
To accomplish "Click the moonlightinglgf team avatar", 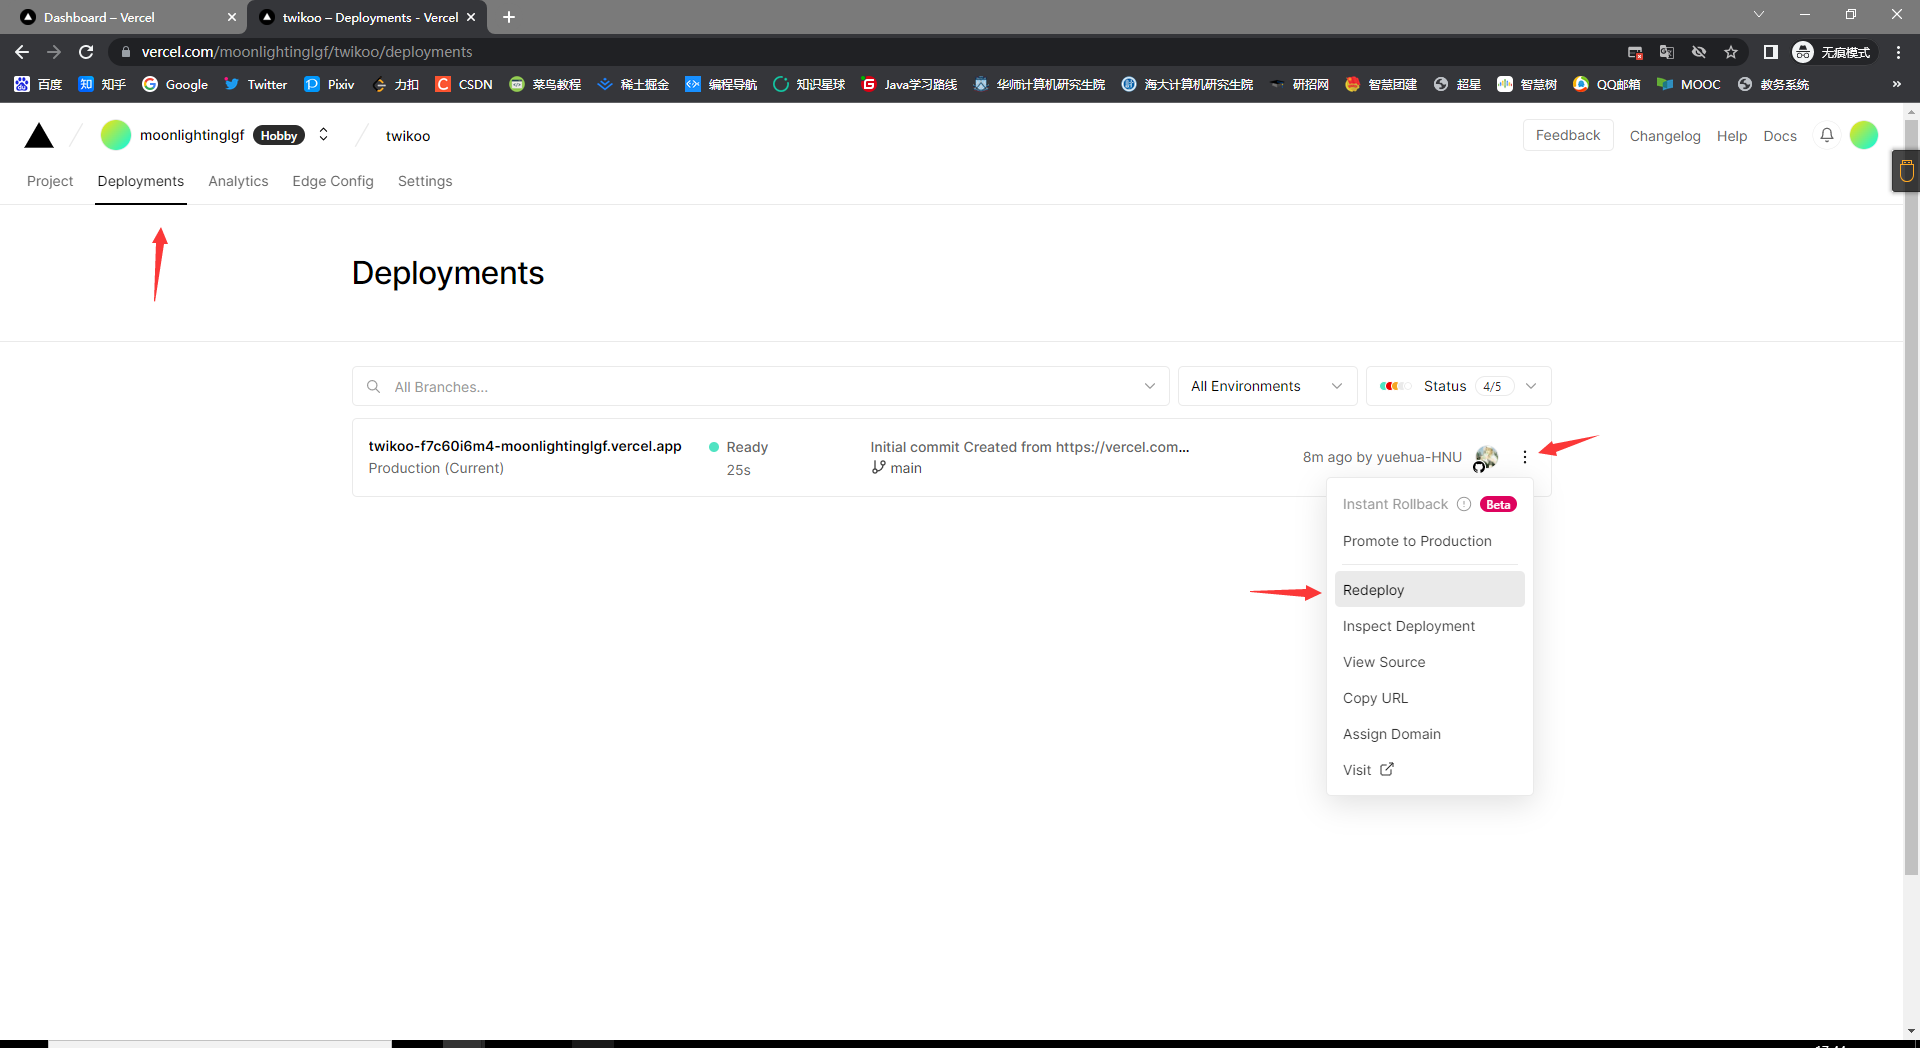I will click(116, 135).
